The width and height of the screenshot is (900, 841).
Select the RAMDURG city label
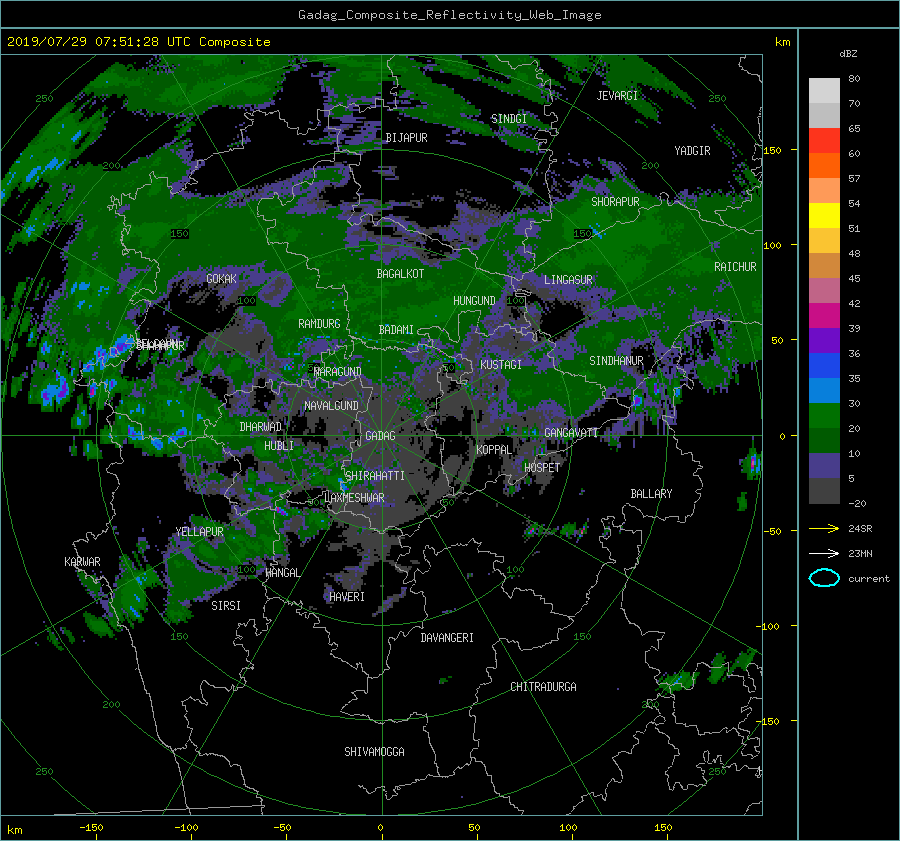click(x=319, y=324)
